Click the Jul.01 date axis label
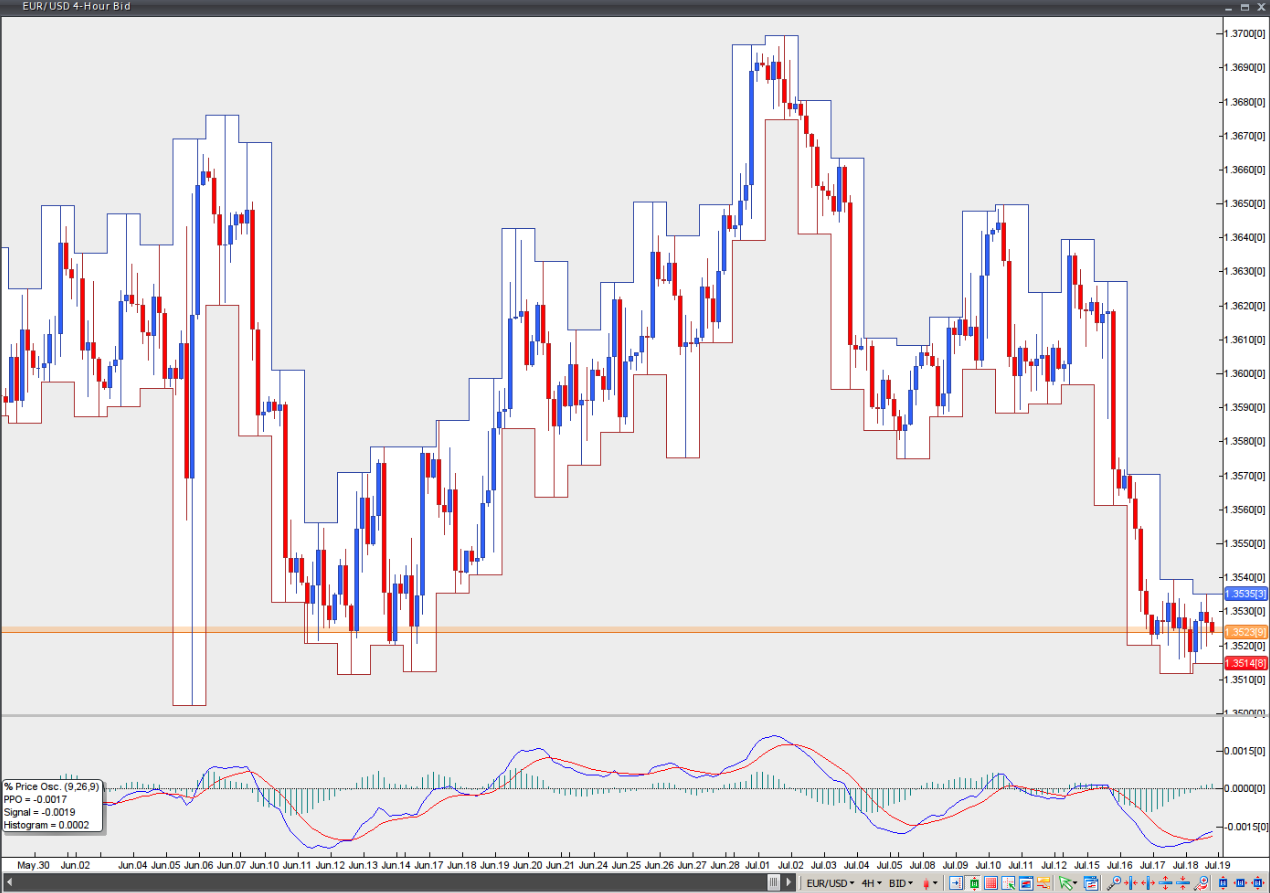Screen dimensions: 1270x893 (x=757, y=864)
